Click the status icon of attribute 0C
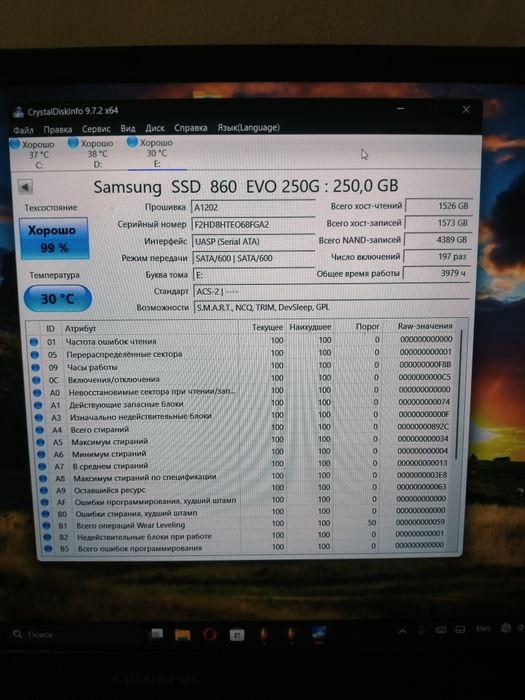The height and width of the screenshot is (700, 525). click(x=36, y=380)
